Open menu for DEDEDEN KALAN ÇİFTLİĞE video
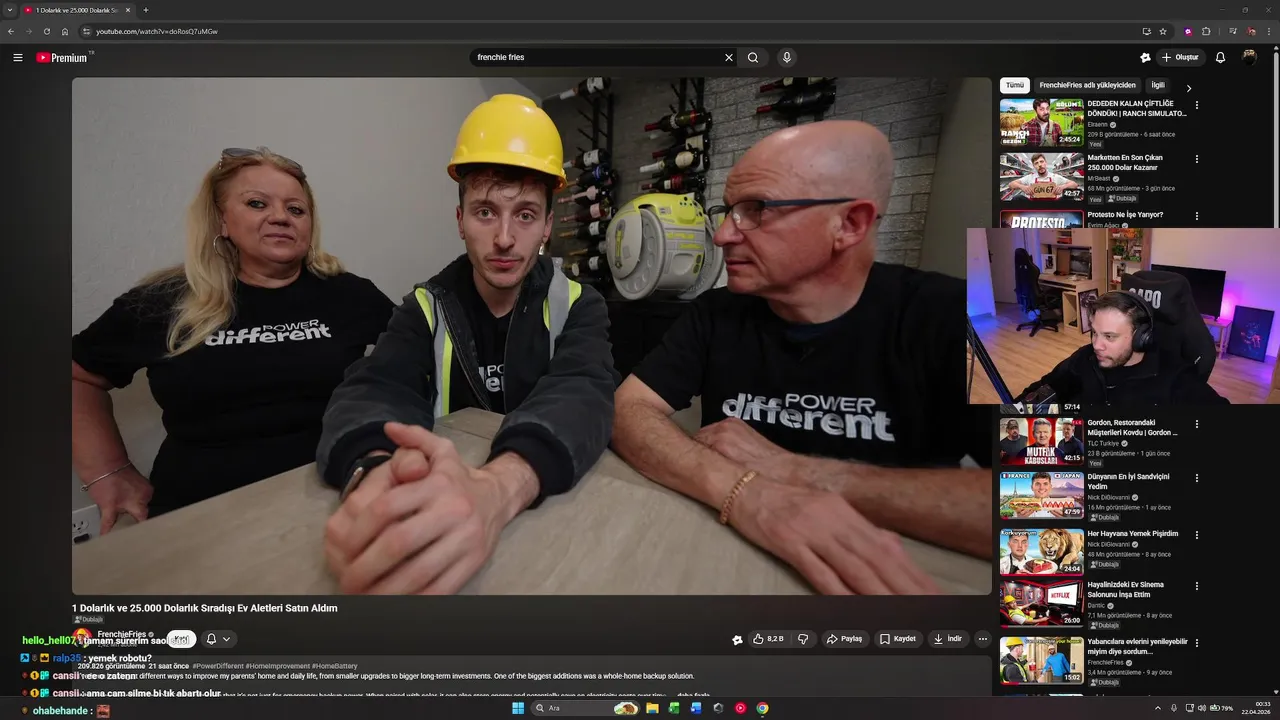This screenshot has height=720, width=1280. pyautogui.click(x=1197, y=105)
